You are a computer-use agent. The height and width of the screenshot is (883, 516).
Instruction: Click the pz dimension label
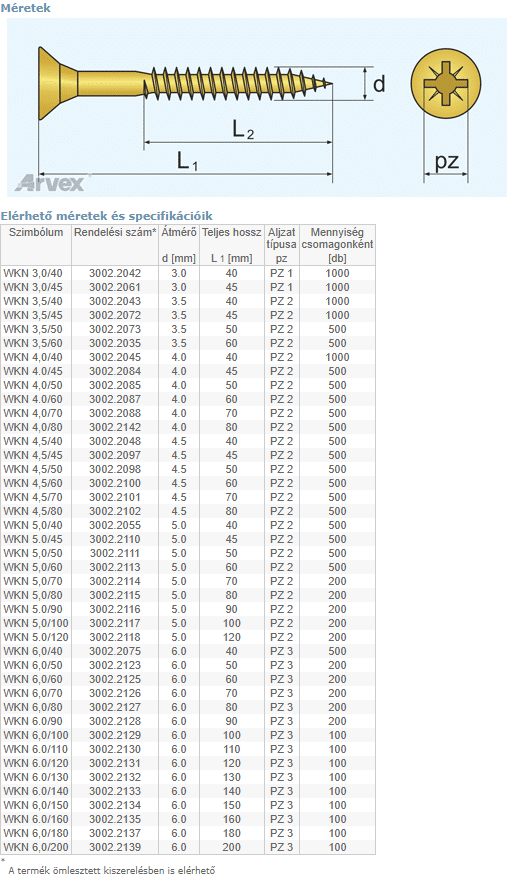pyautogui.click(x=447, y=161)
